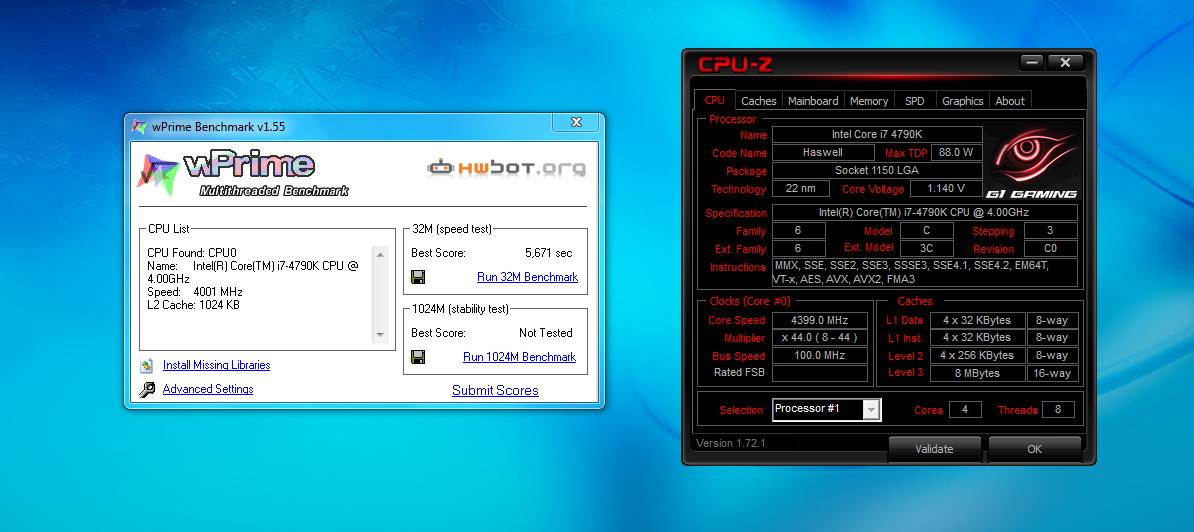Click the Cores value 4
Viewport: 1194px width, 532px height.
tap(966, 409)
